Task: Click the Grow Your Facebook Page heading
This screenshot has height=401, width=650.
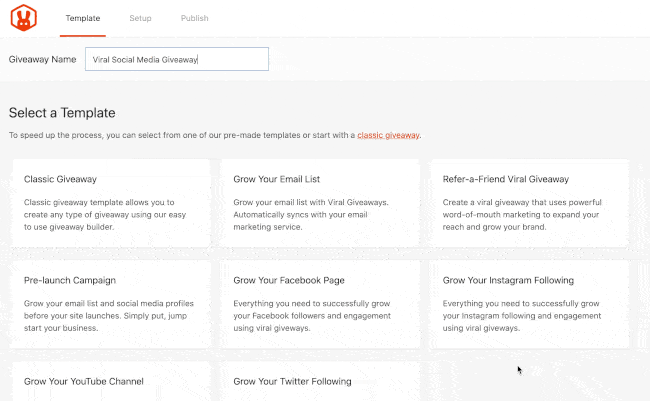Action: point(289,280)
